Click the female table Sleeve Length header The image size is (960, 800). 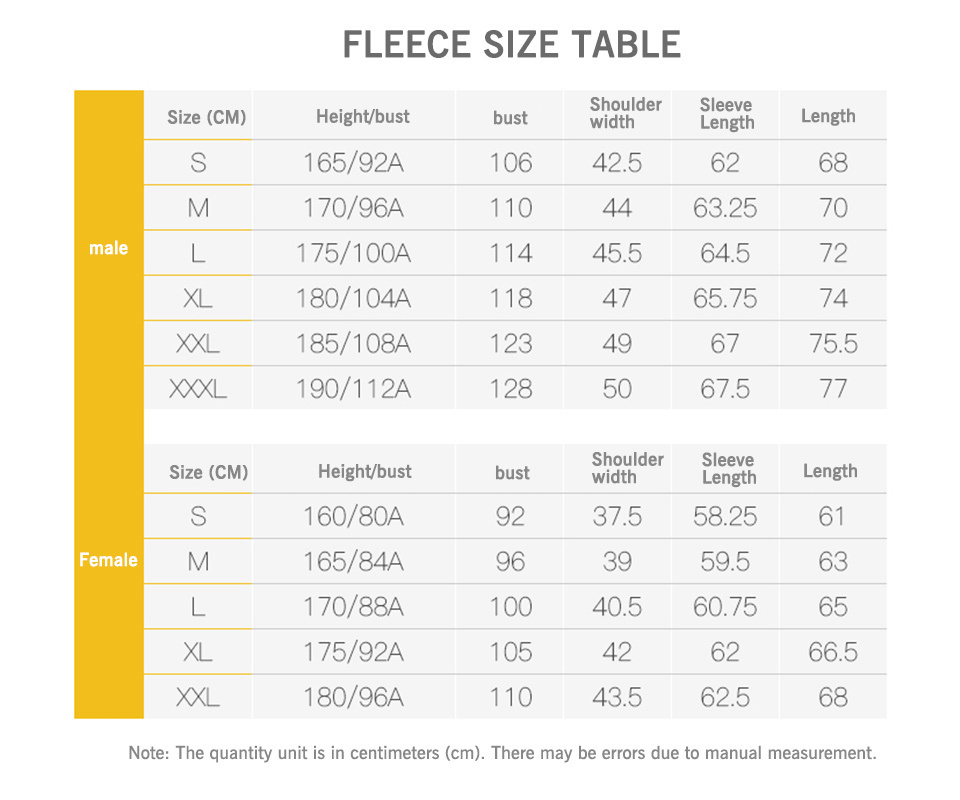(727, 468)
